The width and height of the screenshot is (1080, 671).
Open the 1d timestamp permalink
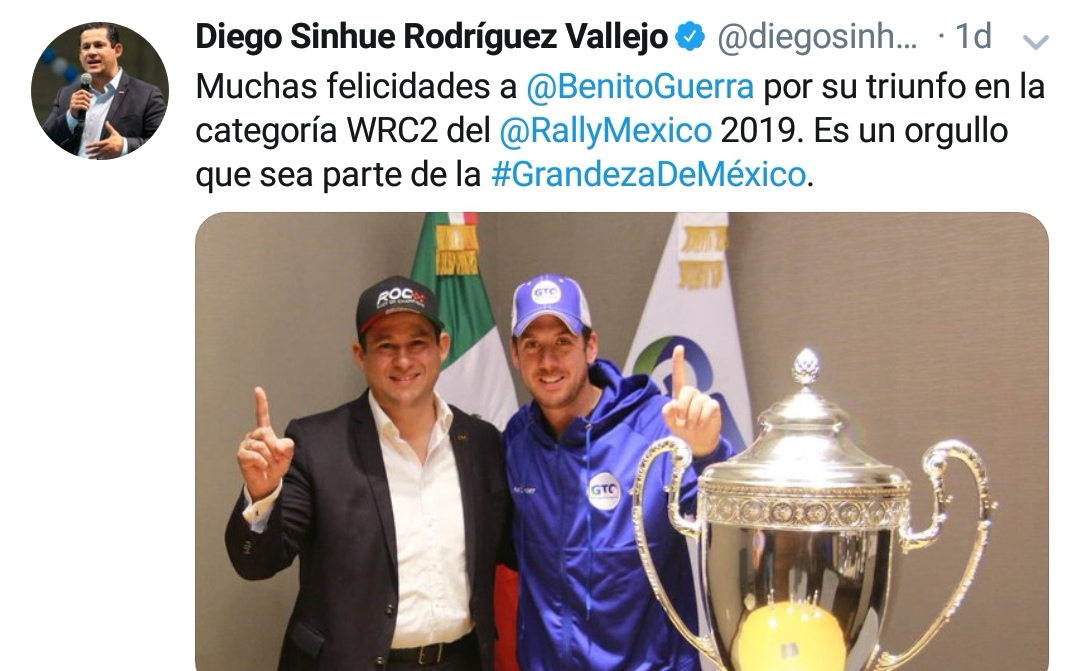(973, 36)
